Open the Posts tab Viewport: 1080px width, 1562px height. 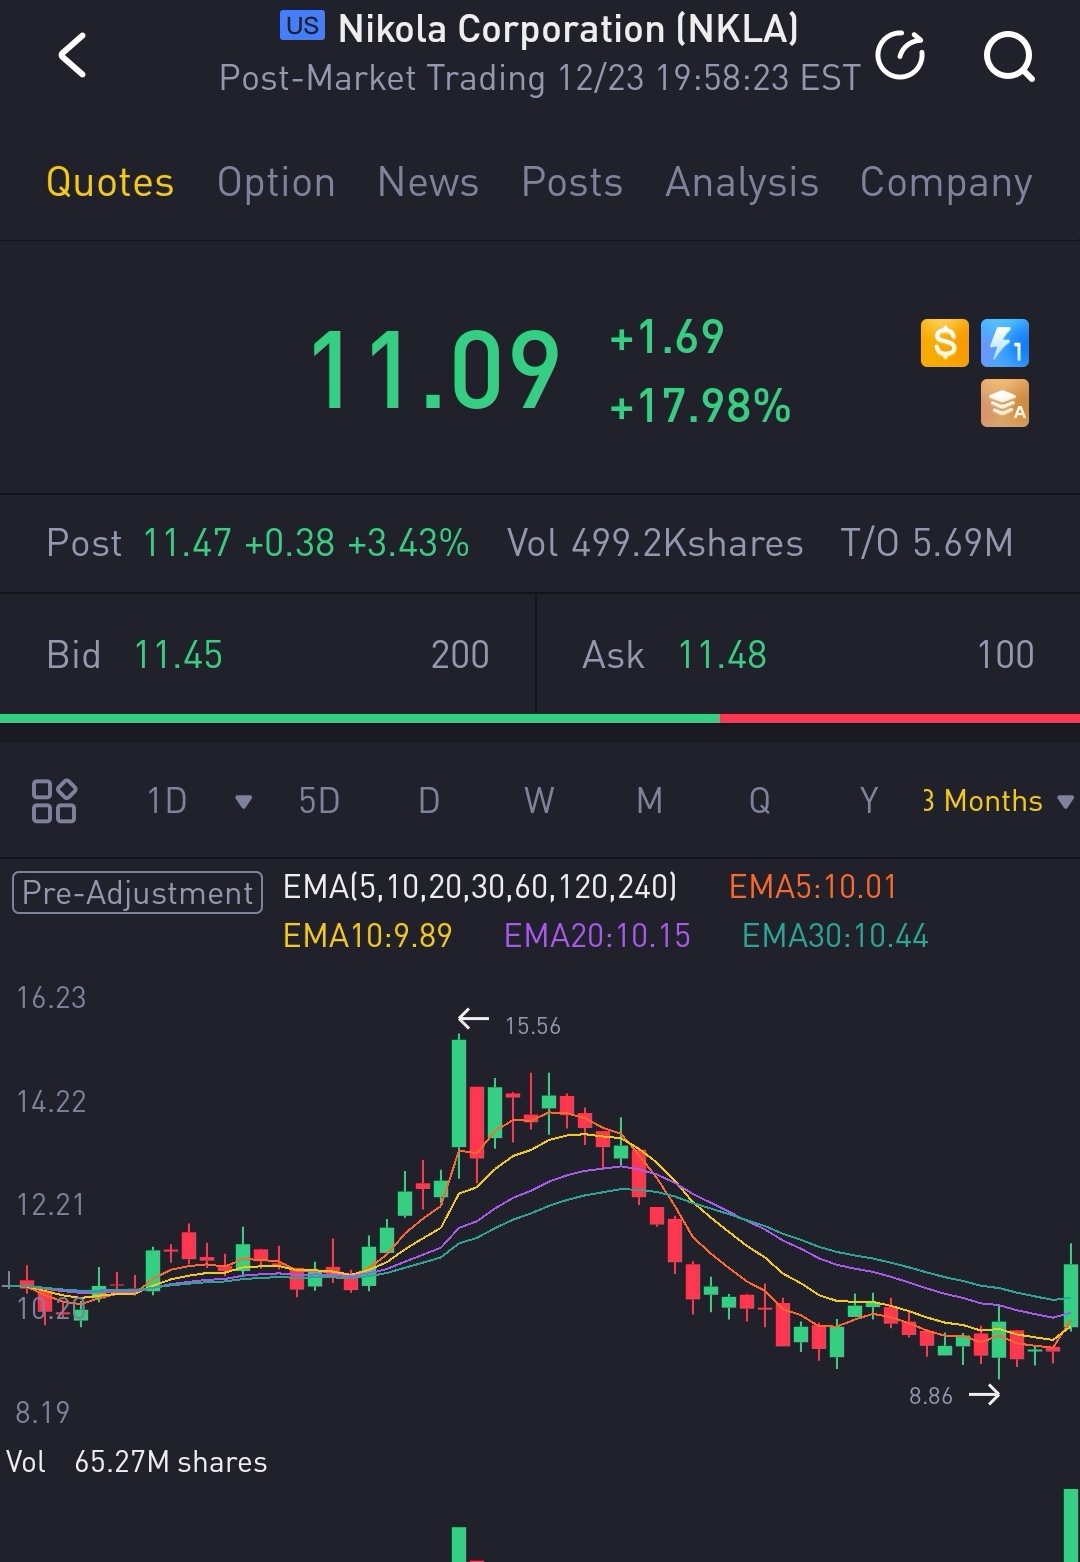[x=572, y=182]
